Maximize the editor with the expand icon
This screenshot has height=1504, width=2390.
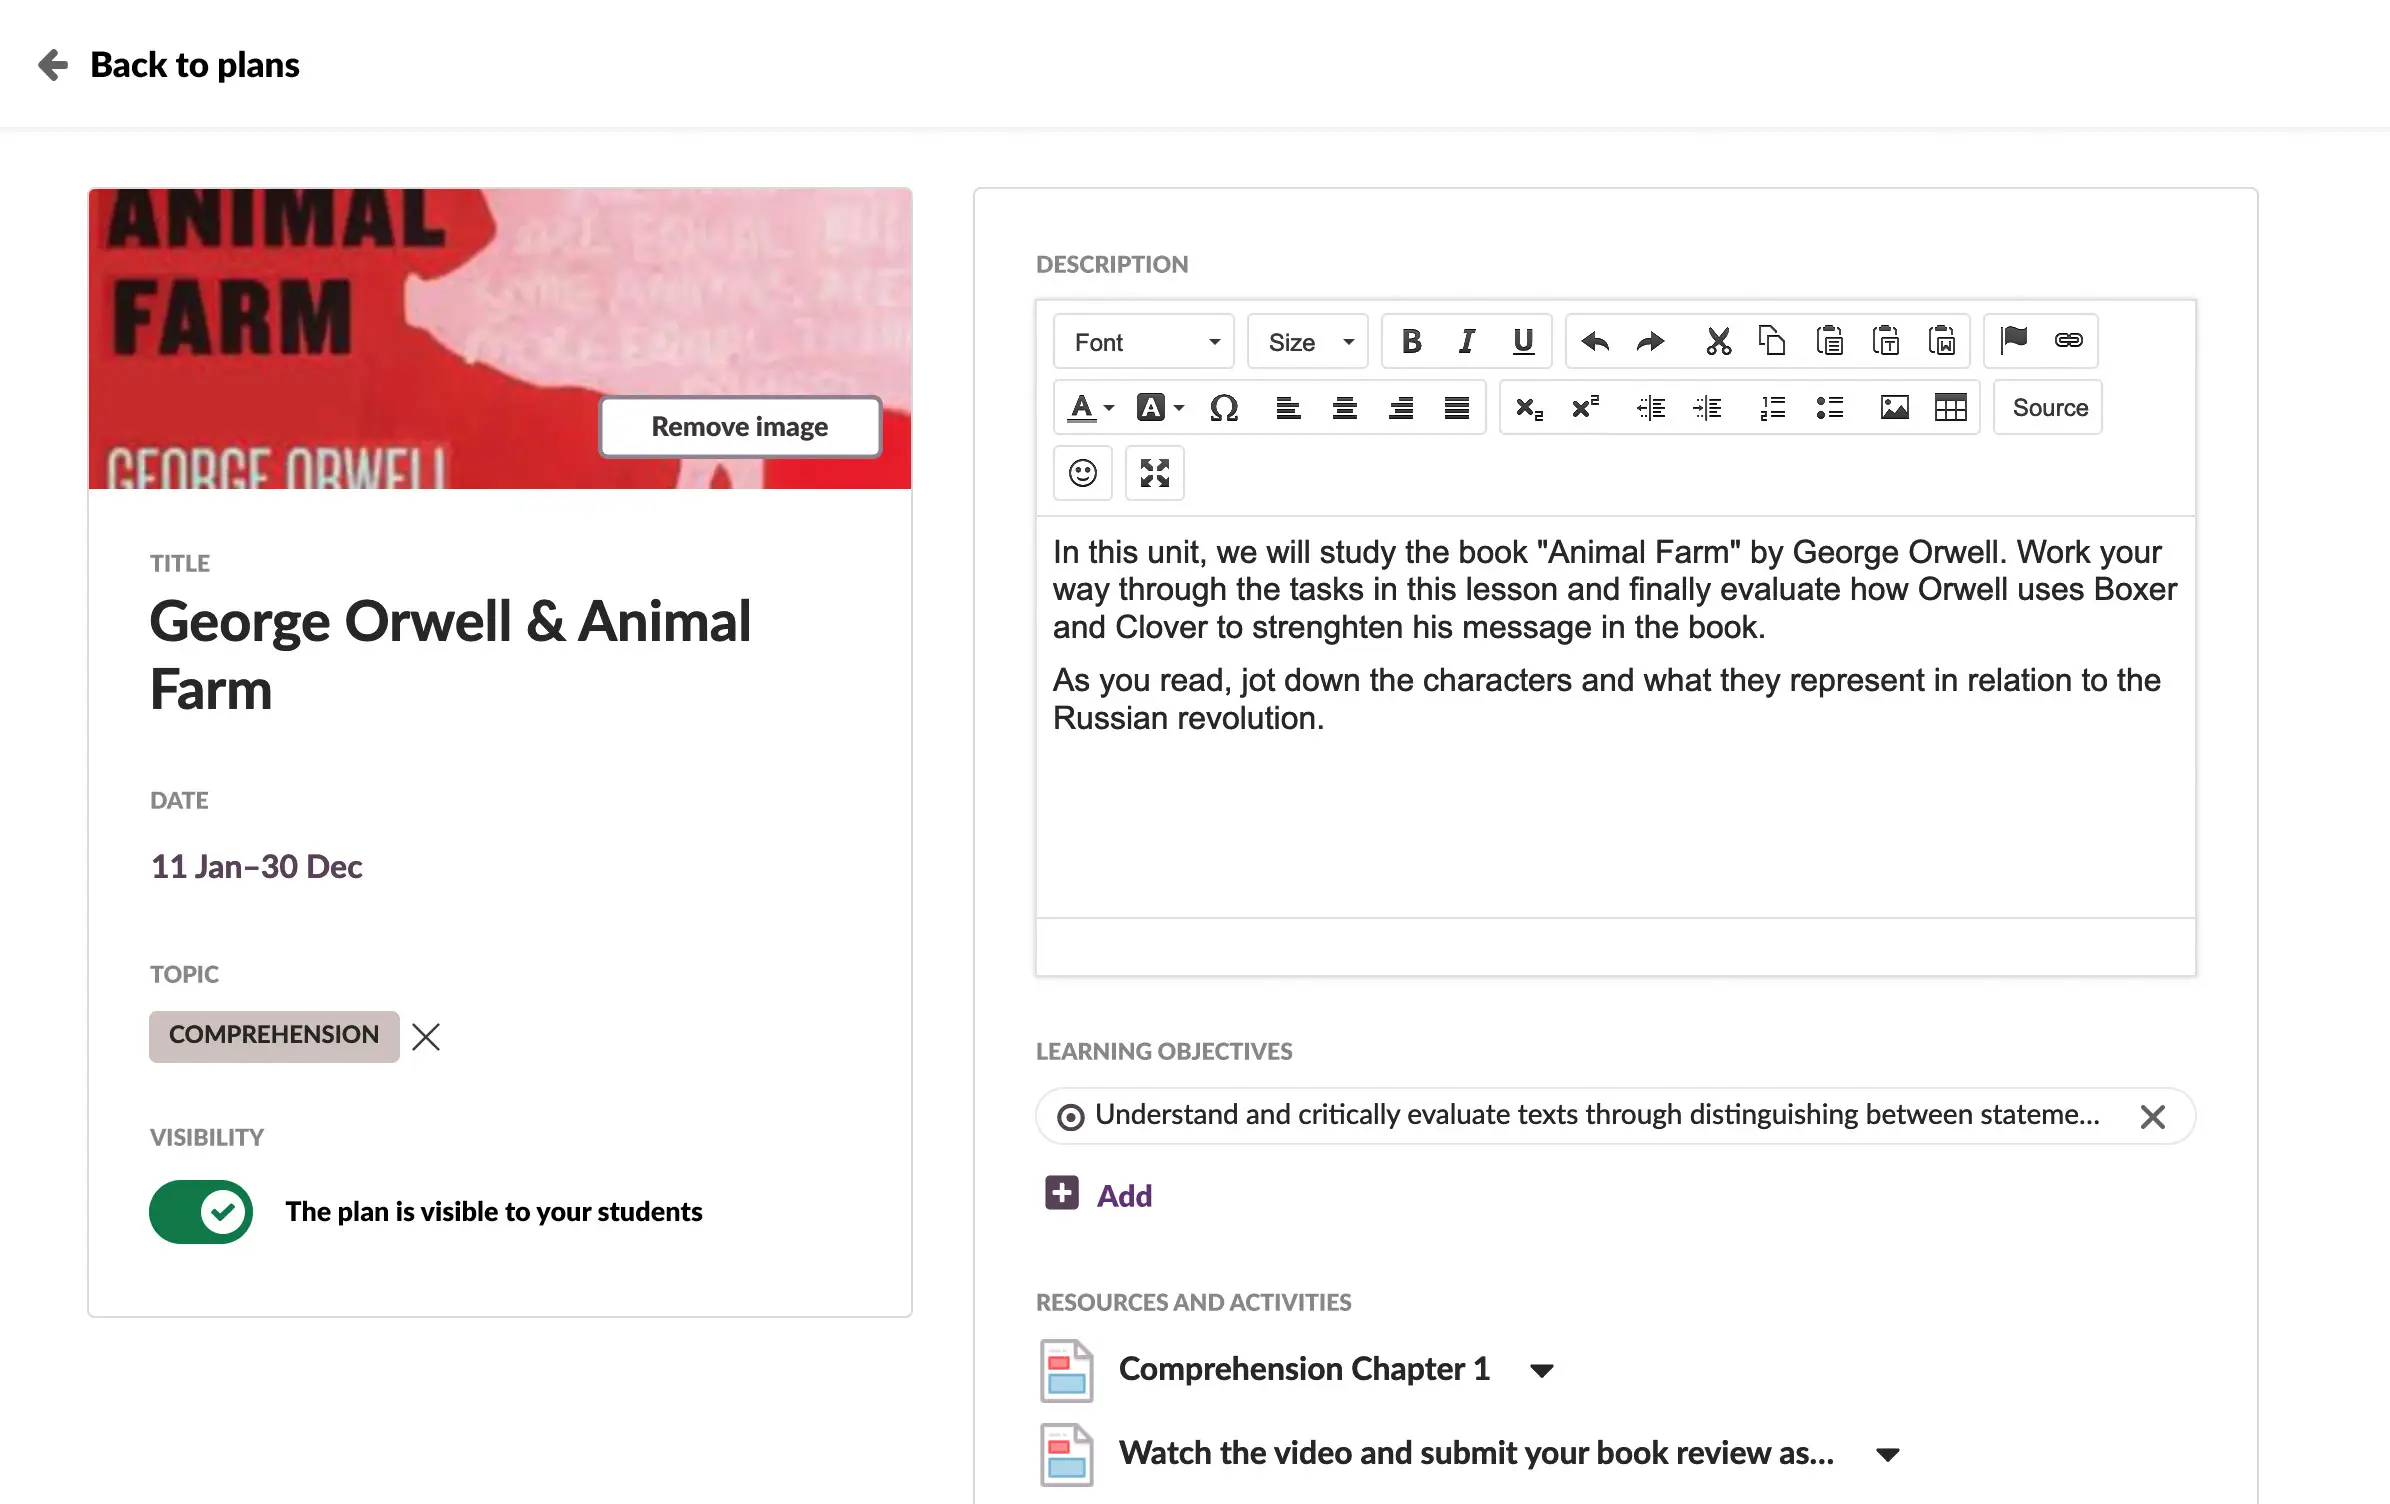1155,473
